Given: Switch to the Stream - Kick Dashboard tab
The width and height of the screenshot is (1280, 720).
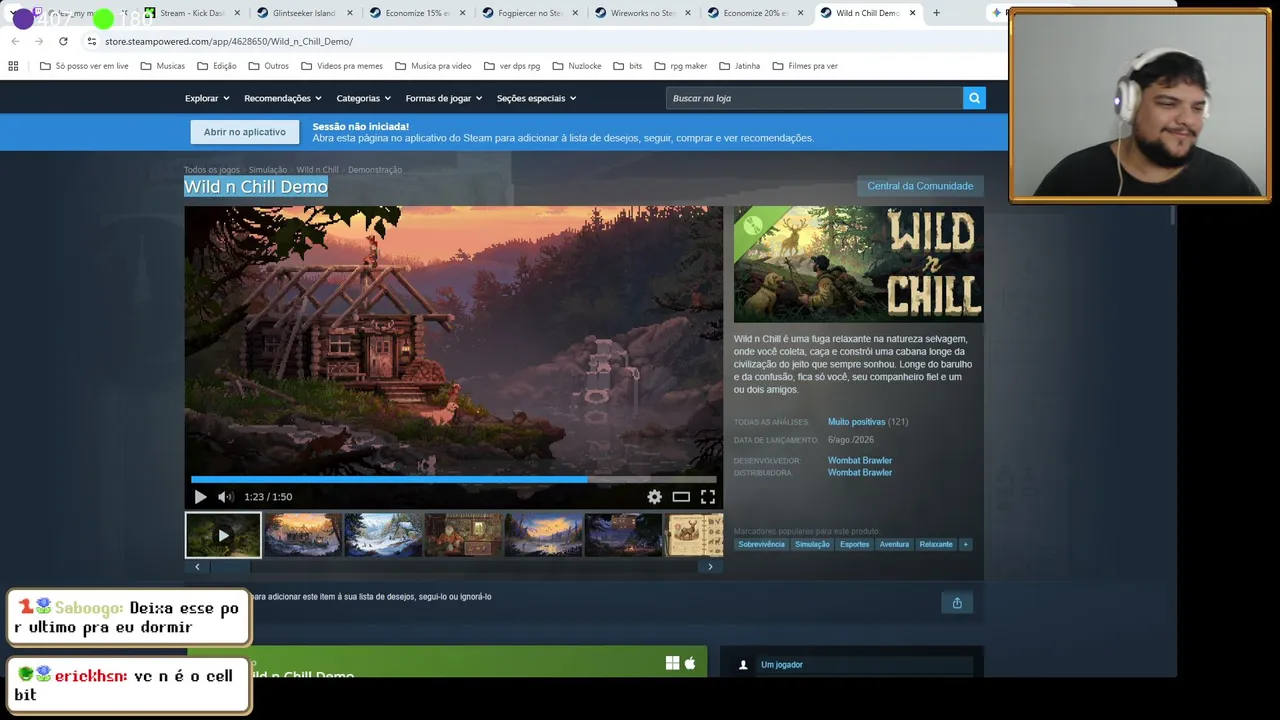Looking at the screenshot, I should coord(192,13).
